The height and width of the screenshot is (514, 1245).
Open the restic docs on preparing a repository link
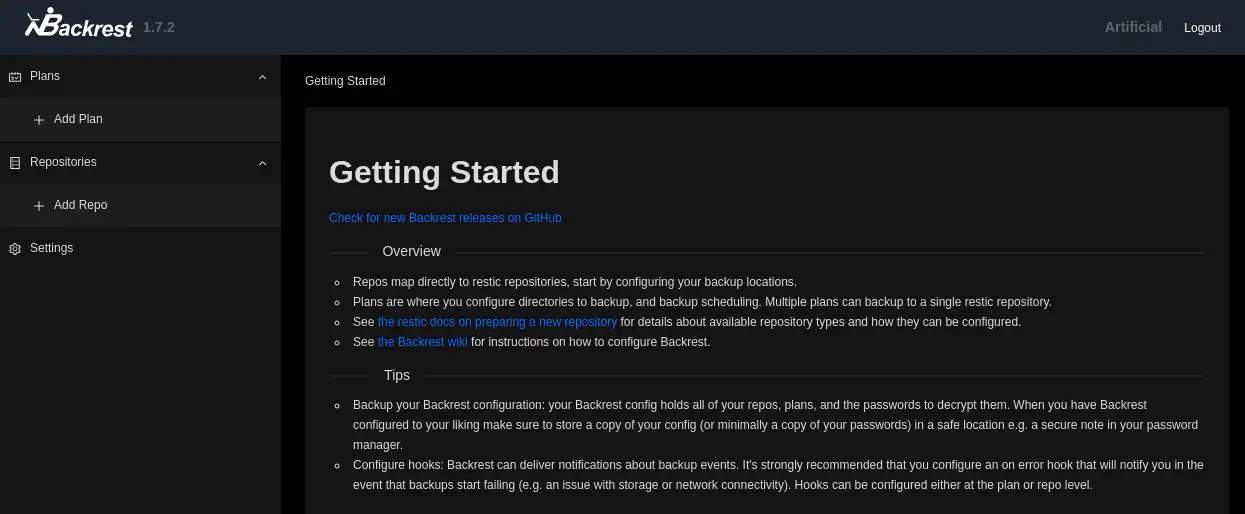click(x=497, y=322)
